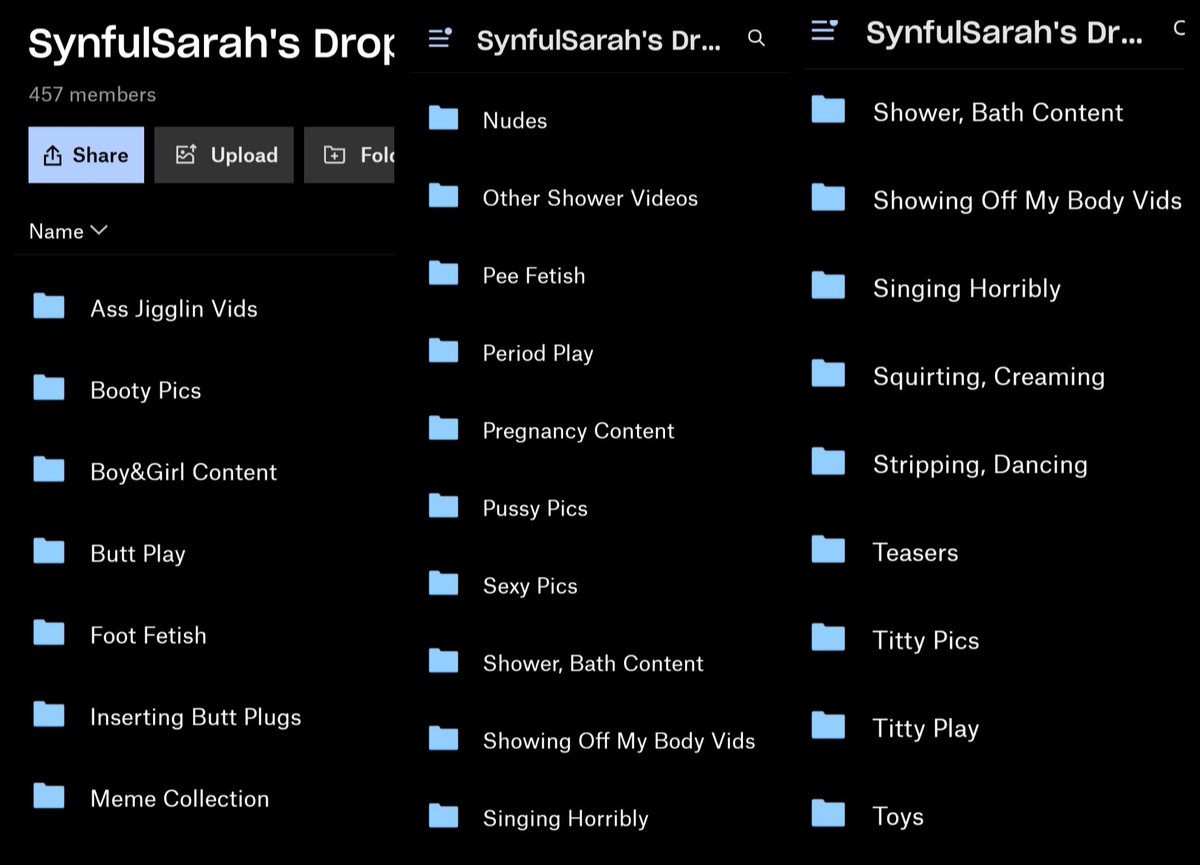1200x865 pixels.
Task: Click the search magnifier icon
Action: 757,39
